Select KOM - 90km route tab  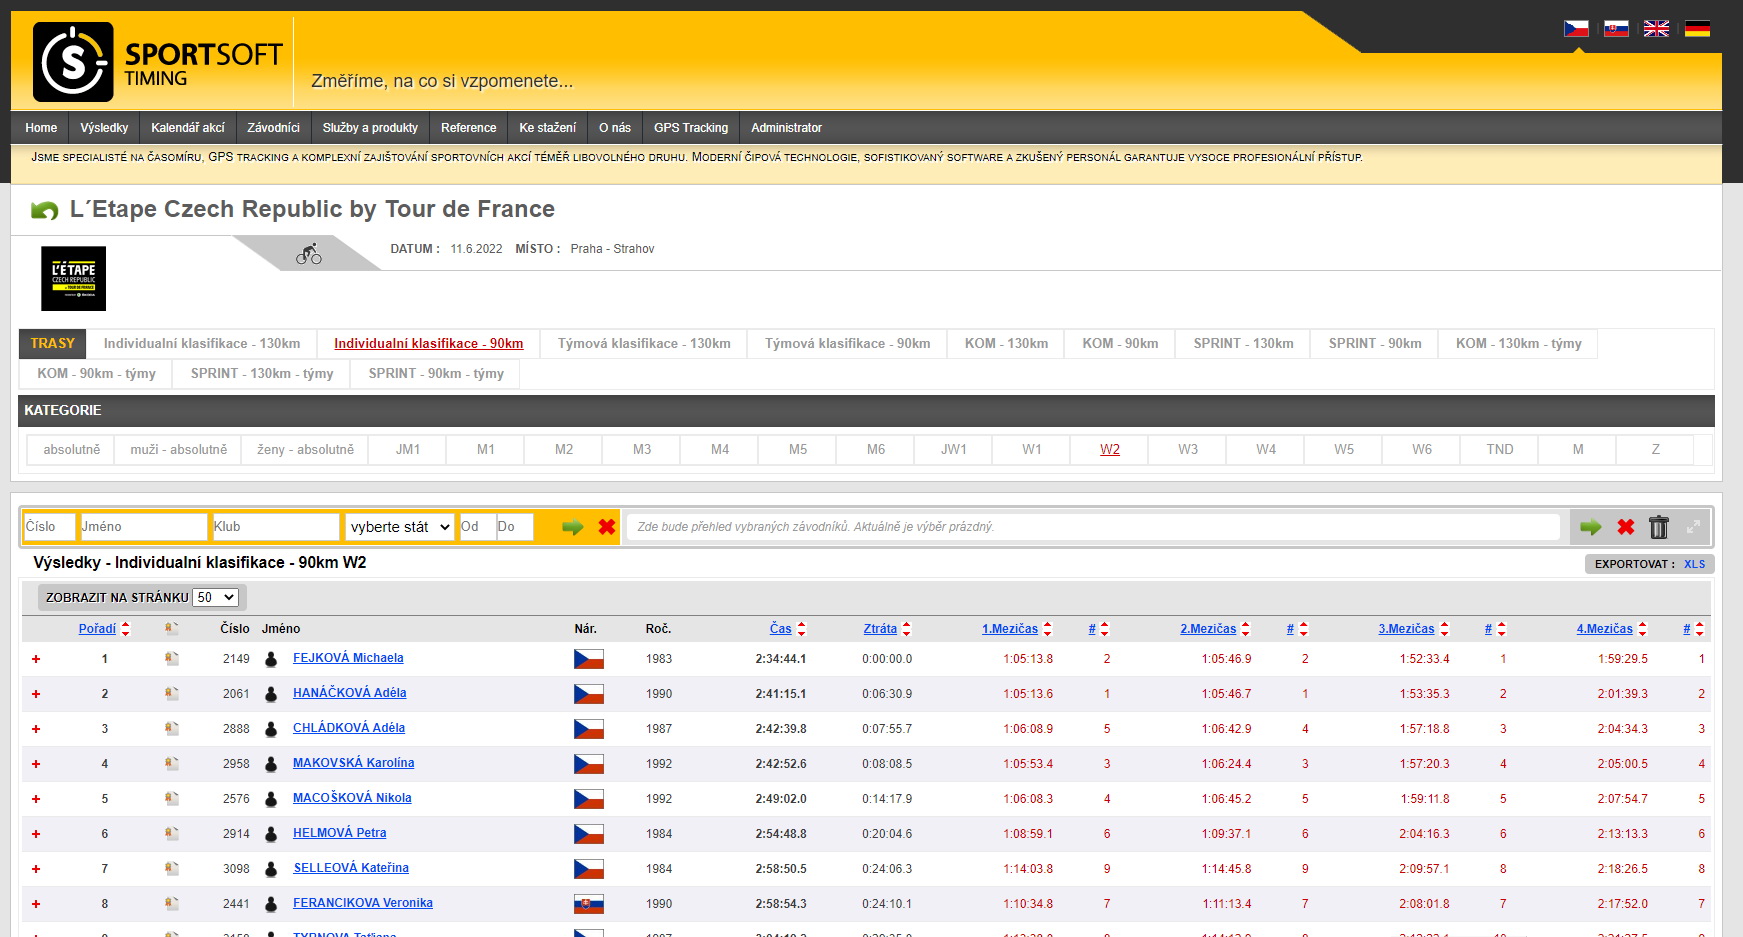1120,343
